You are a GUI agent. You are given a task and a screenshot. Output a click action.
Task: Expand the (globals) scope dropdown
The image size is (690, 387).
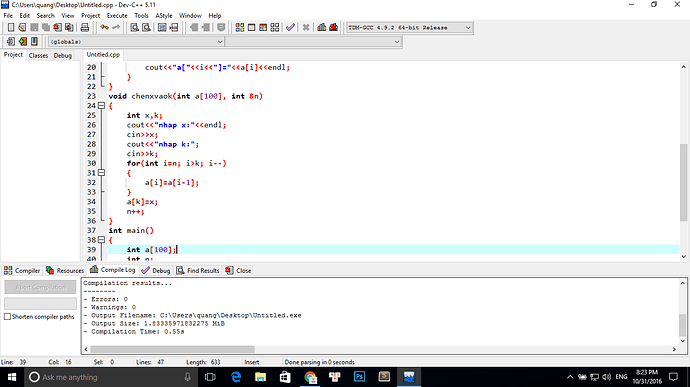pyautogui.click(x=136, y=42)
